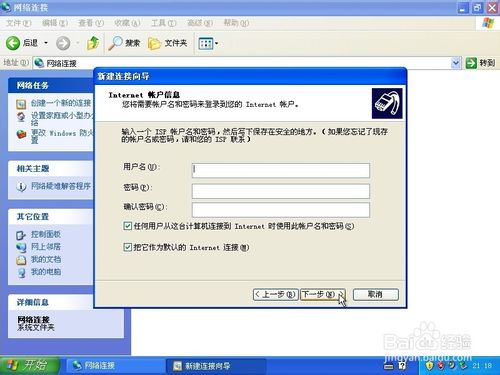Go up one folder level icon
The image size is (500, 375).
coord(93,43)
